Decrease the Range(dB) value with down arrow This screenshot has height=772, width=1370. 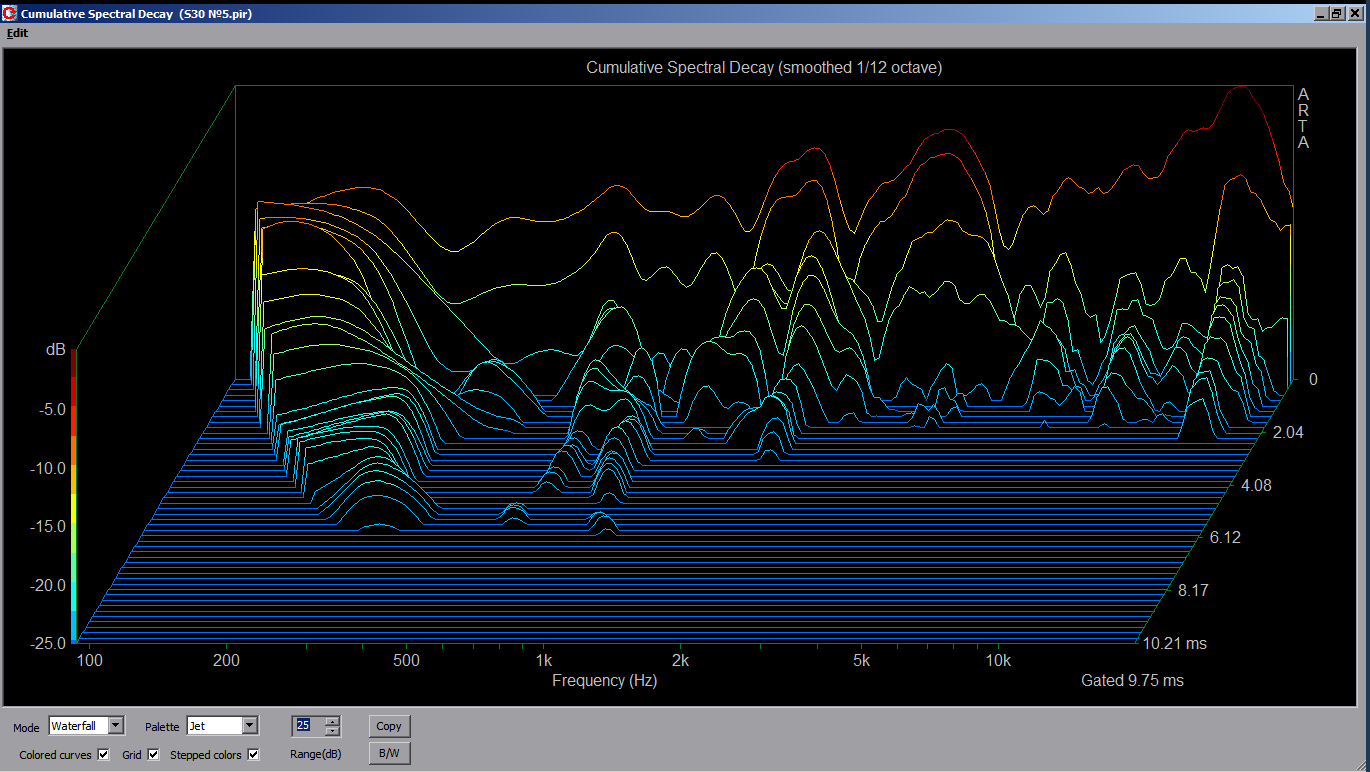[333, 731]
